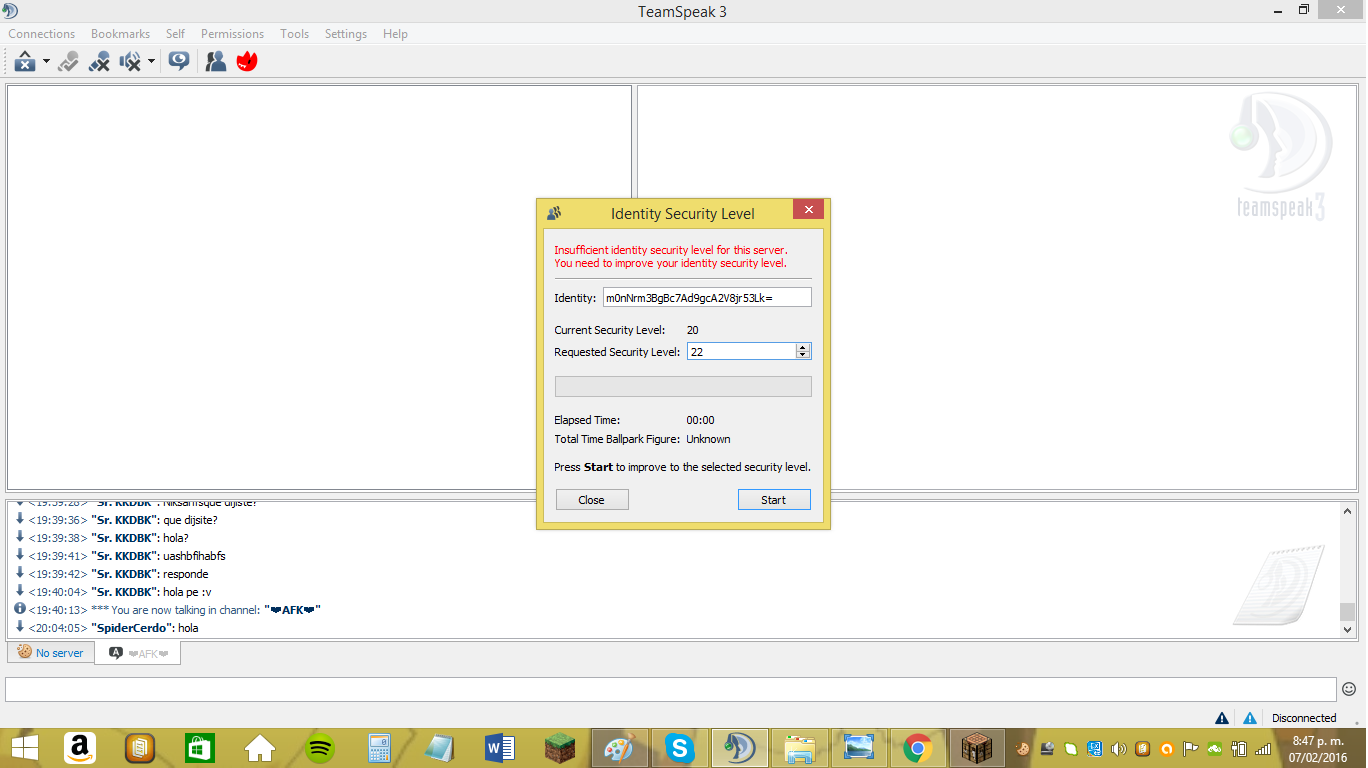The width and height of the screenshot is (1368, 768).
Task: Click the Close button in dialog
Action: click(592, 500)
